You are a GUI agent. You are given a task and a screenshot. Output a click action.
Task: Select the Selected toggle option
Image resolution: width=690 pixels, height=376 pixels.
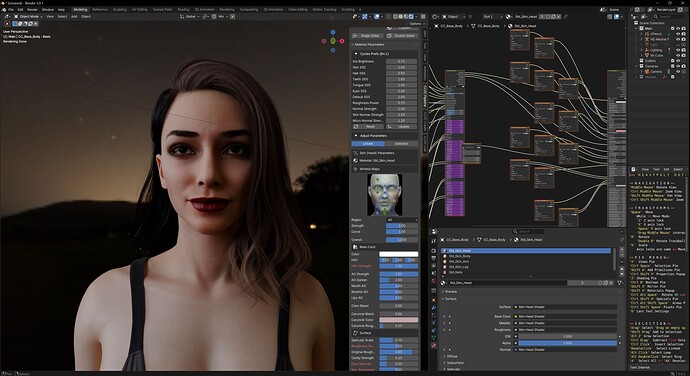[x=401, y=144]
